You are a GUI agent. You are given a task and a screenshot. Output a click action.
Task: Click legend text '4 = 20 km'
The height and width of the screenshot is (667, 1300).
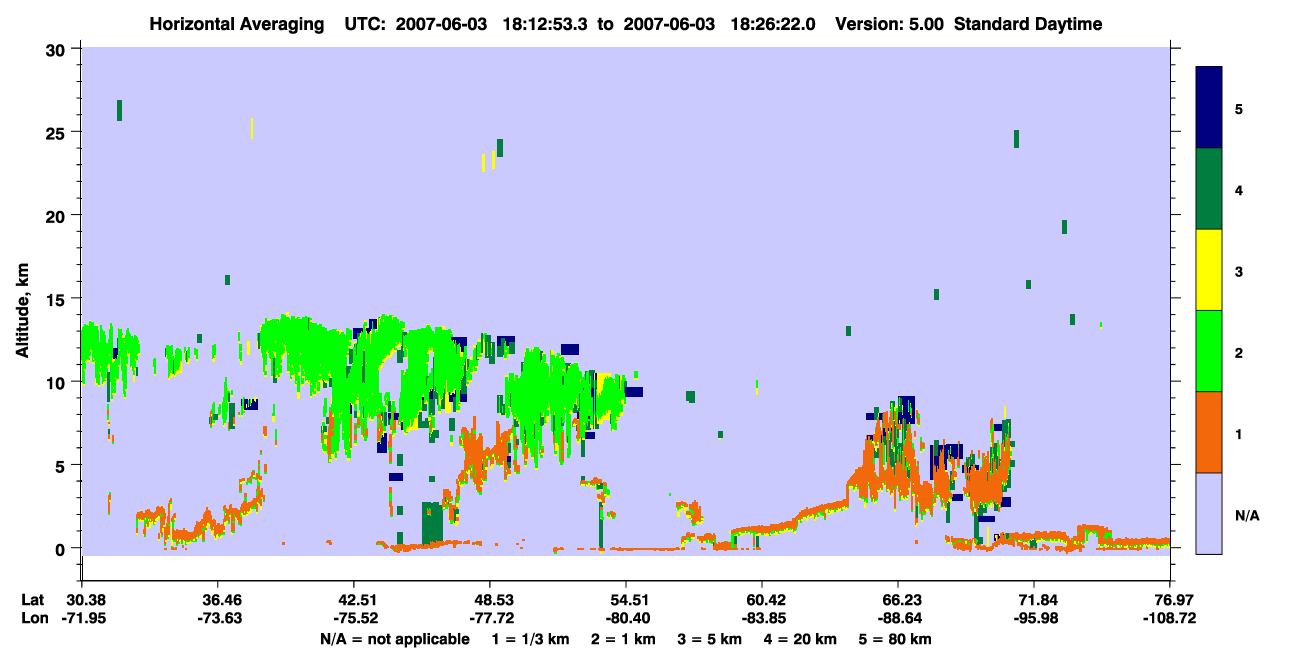click(x=800, y=639)
